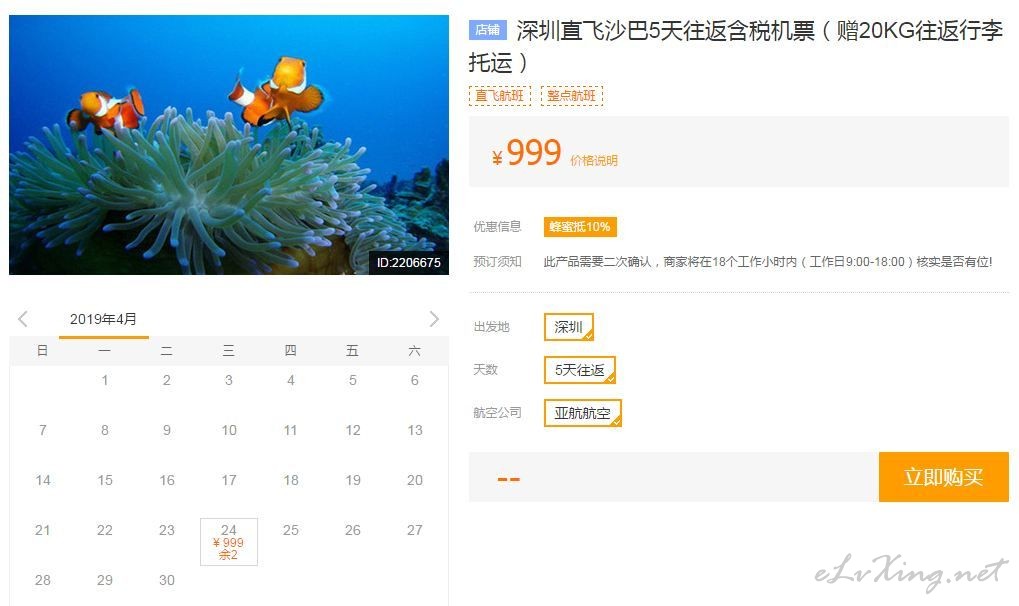Select April 17 in the calendar
This screenshot has height=606, width=1019.
click(x=229, y=481)
